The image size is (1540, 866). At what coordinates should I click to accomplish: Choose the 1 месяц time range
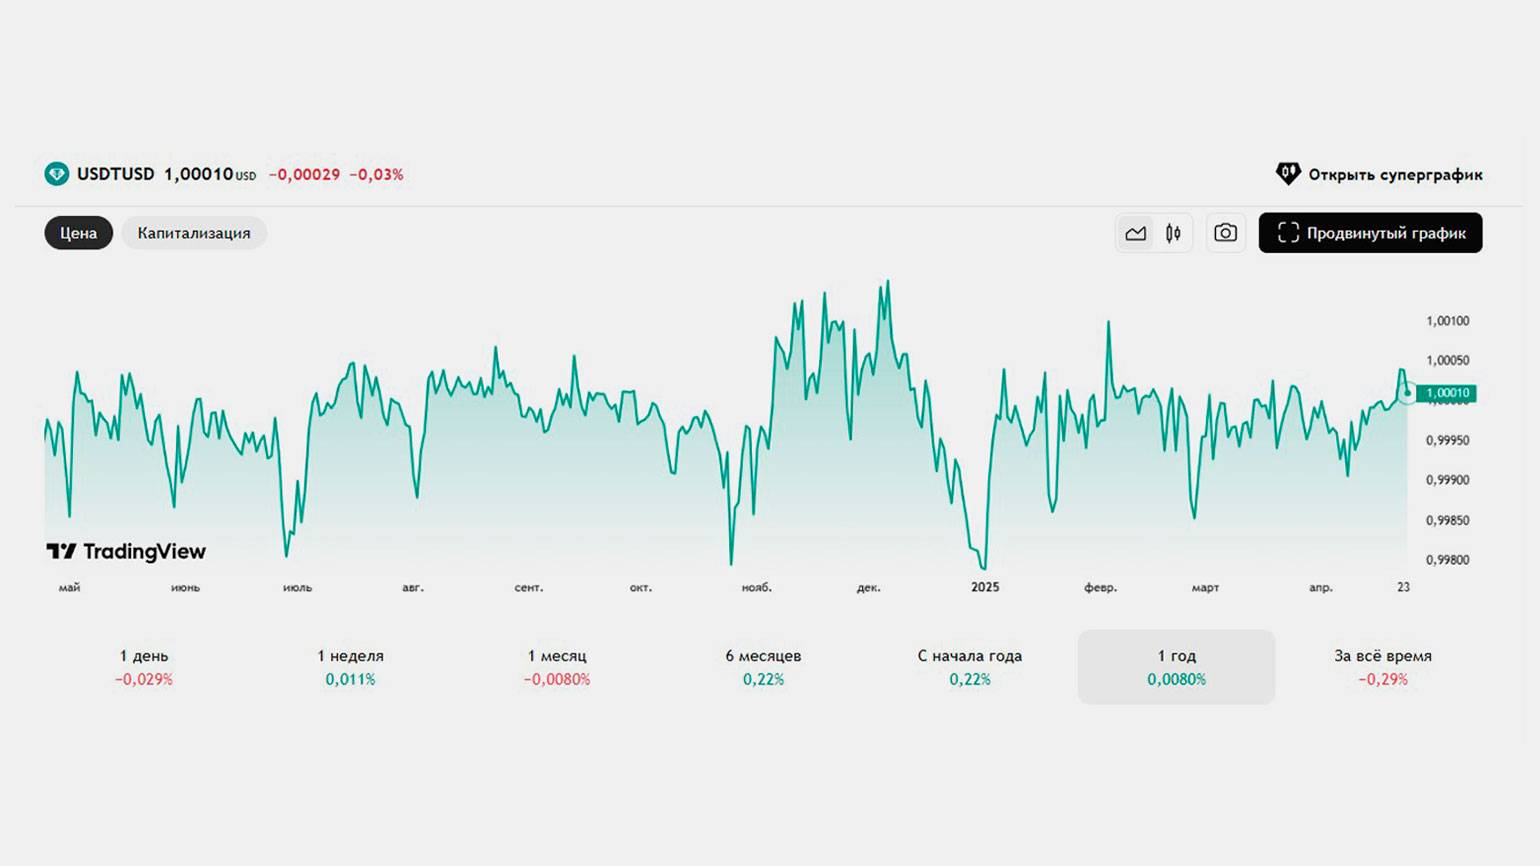(557, 667)
